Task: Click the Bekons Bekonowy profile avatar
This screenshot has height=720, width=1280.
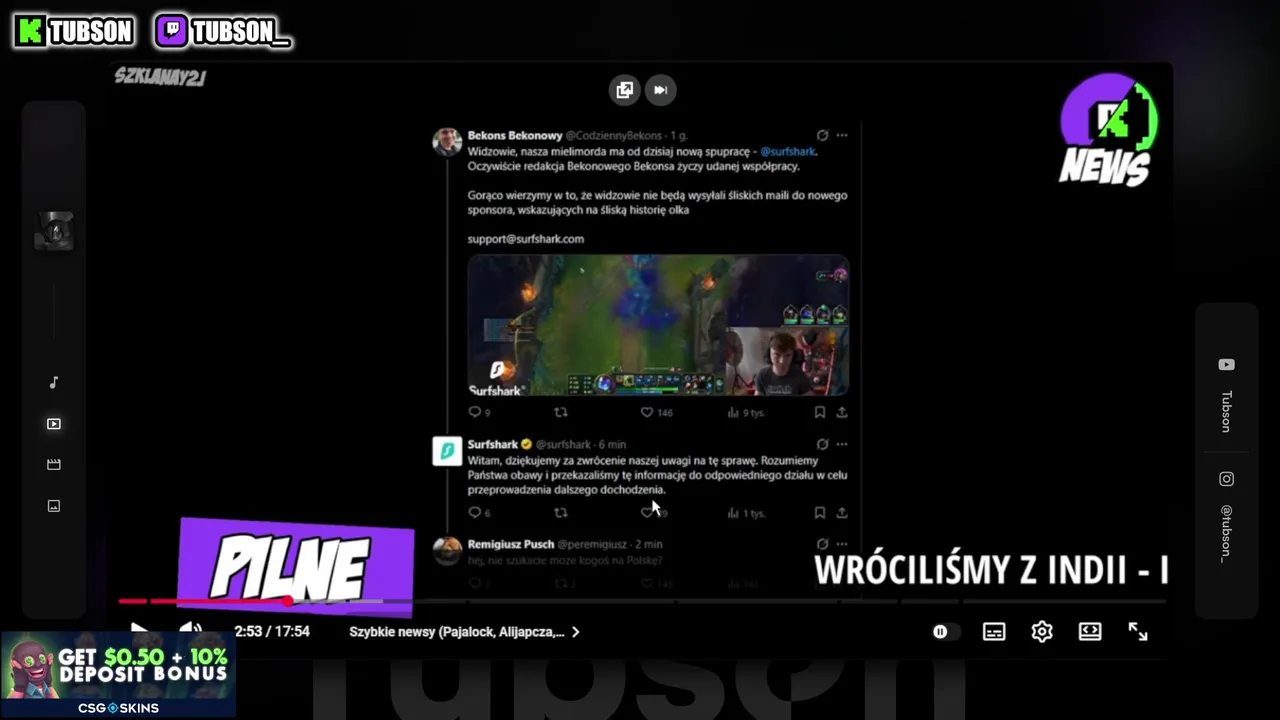Action: tap(447, 142)
